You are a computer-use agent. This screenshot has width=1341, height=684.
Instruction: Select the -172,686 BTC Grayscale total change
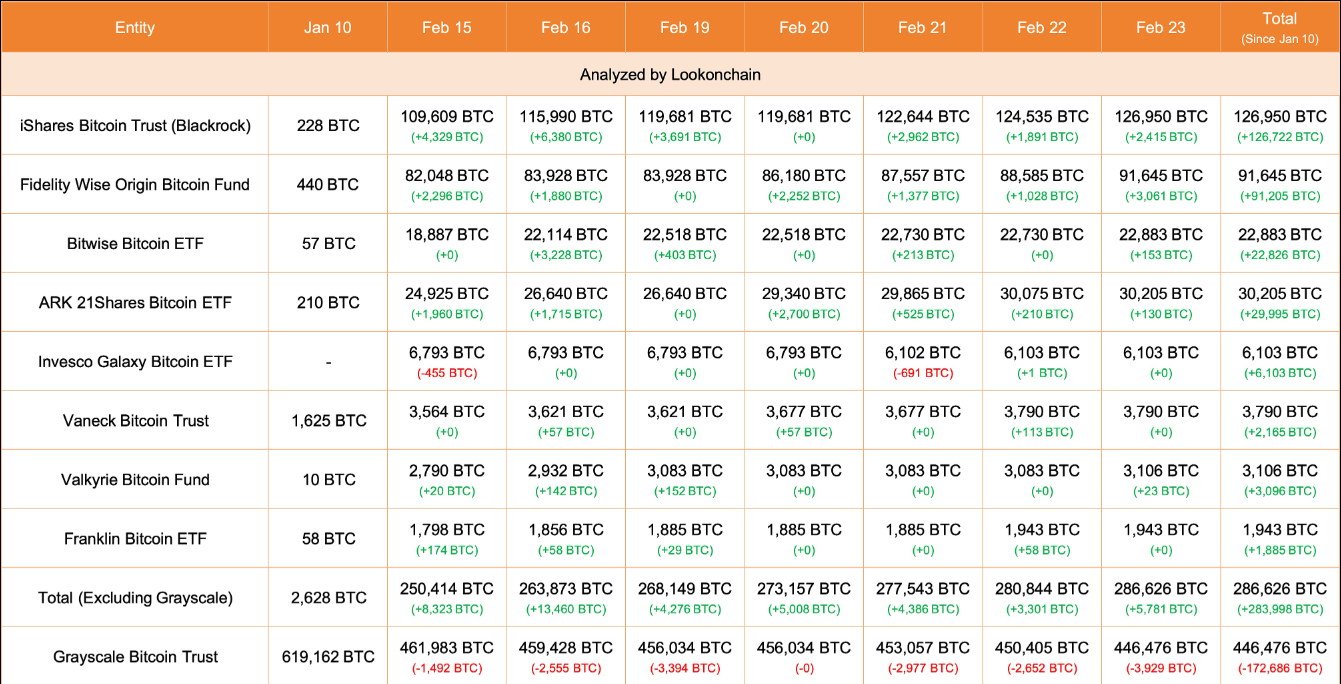point(1280,668)
